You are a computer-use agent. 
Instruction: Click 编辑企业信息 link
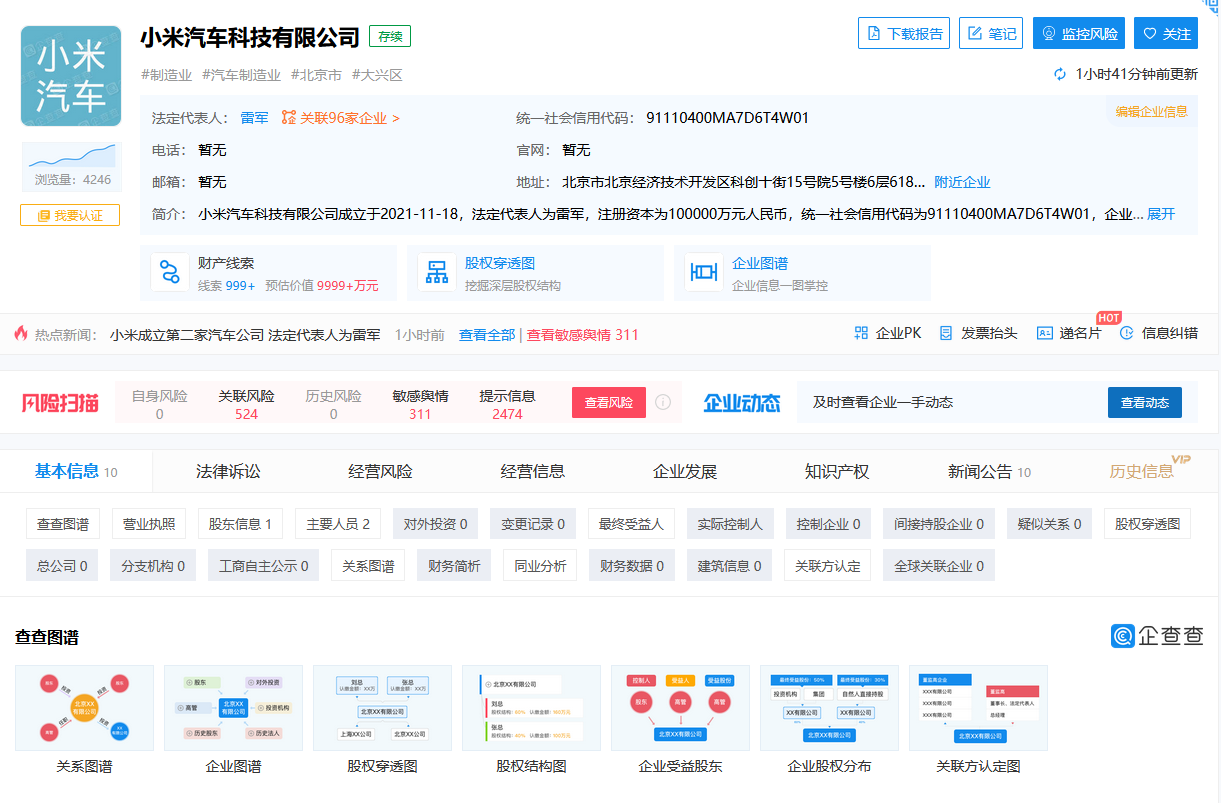(1152, 111)
